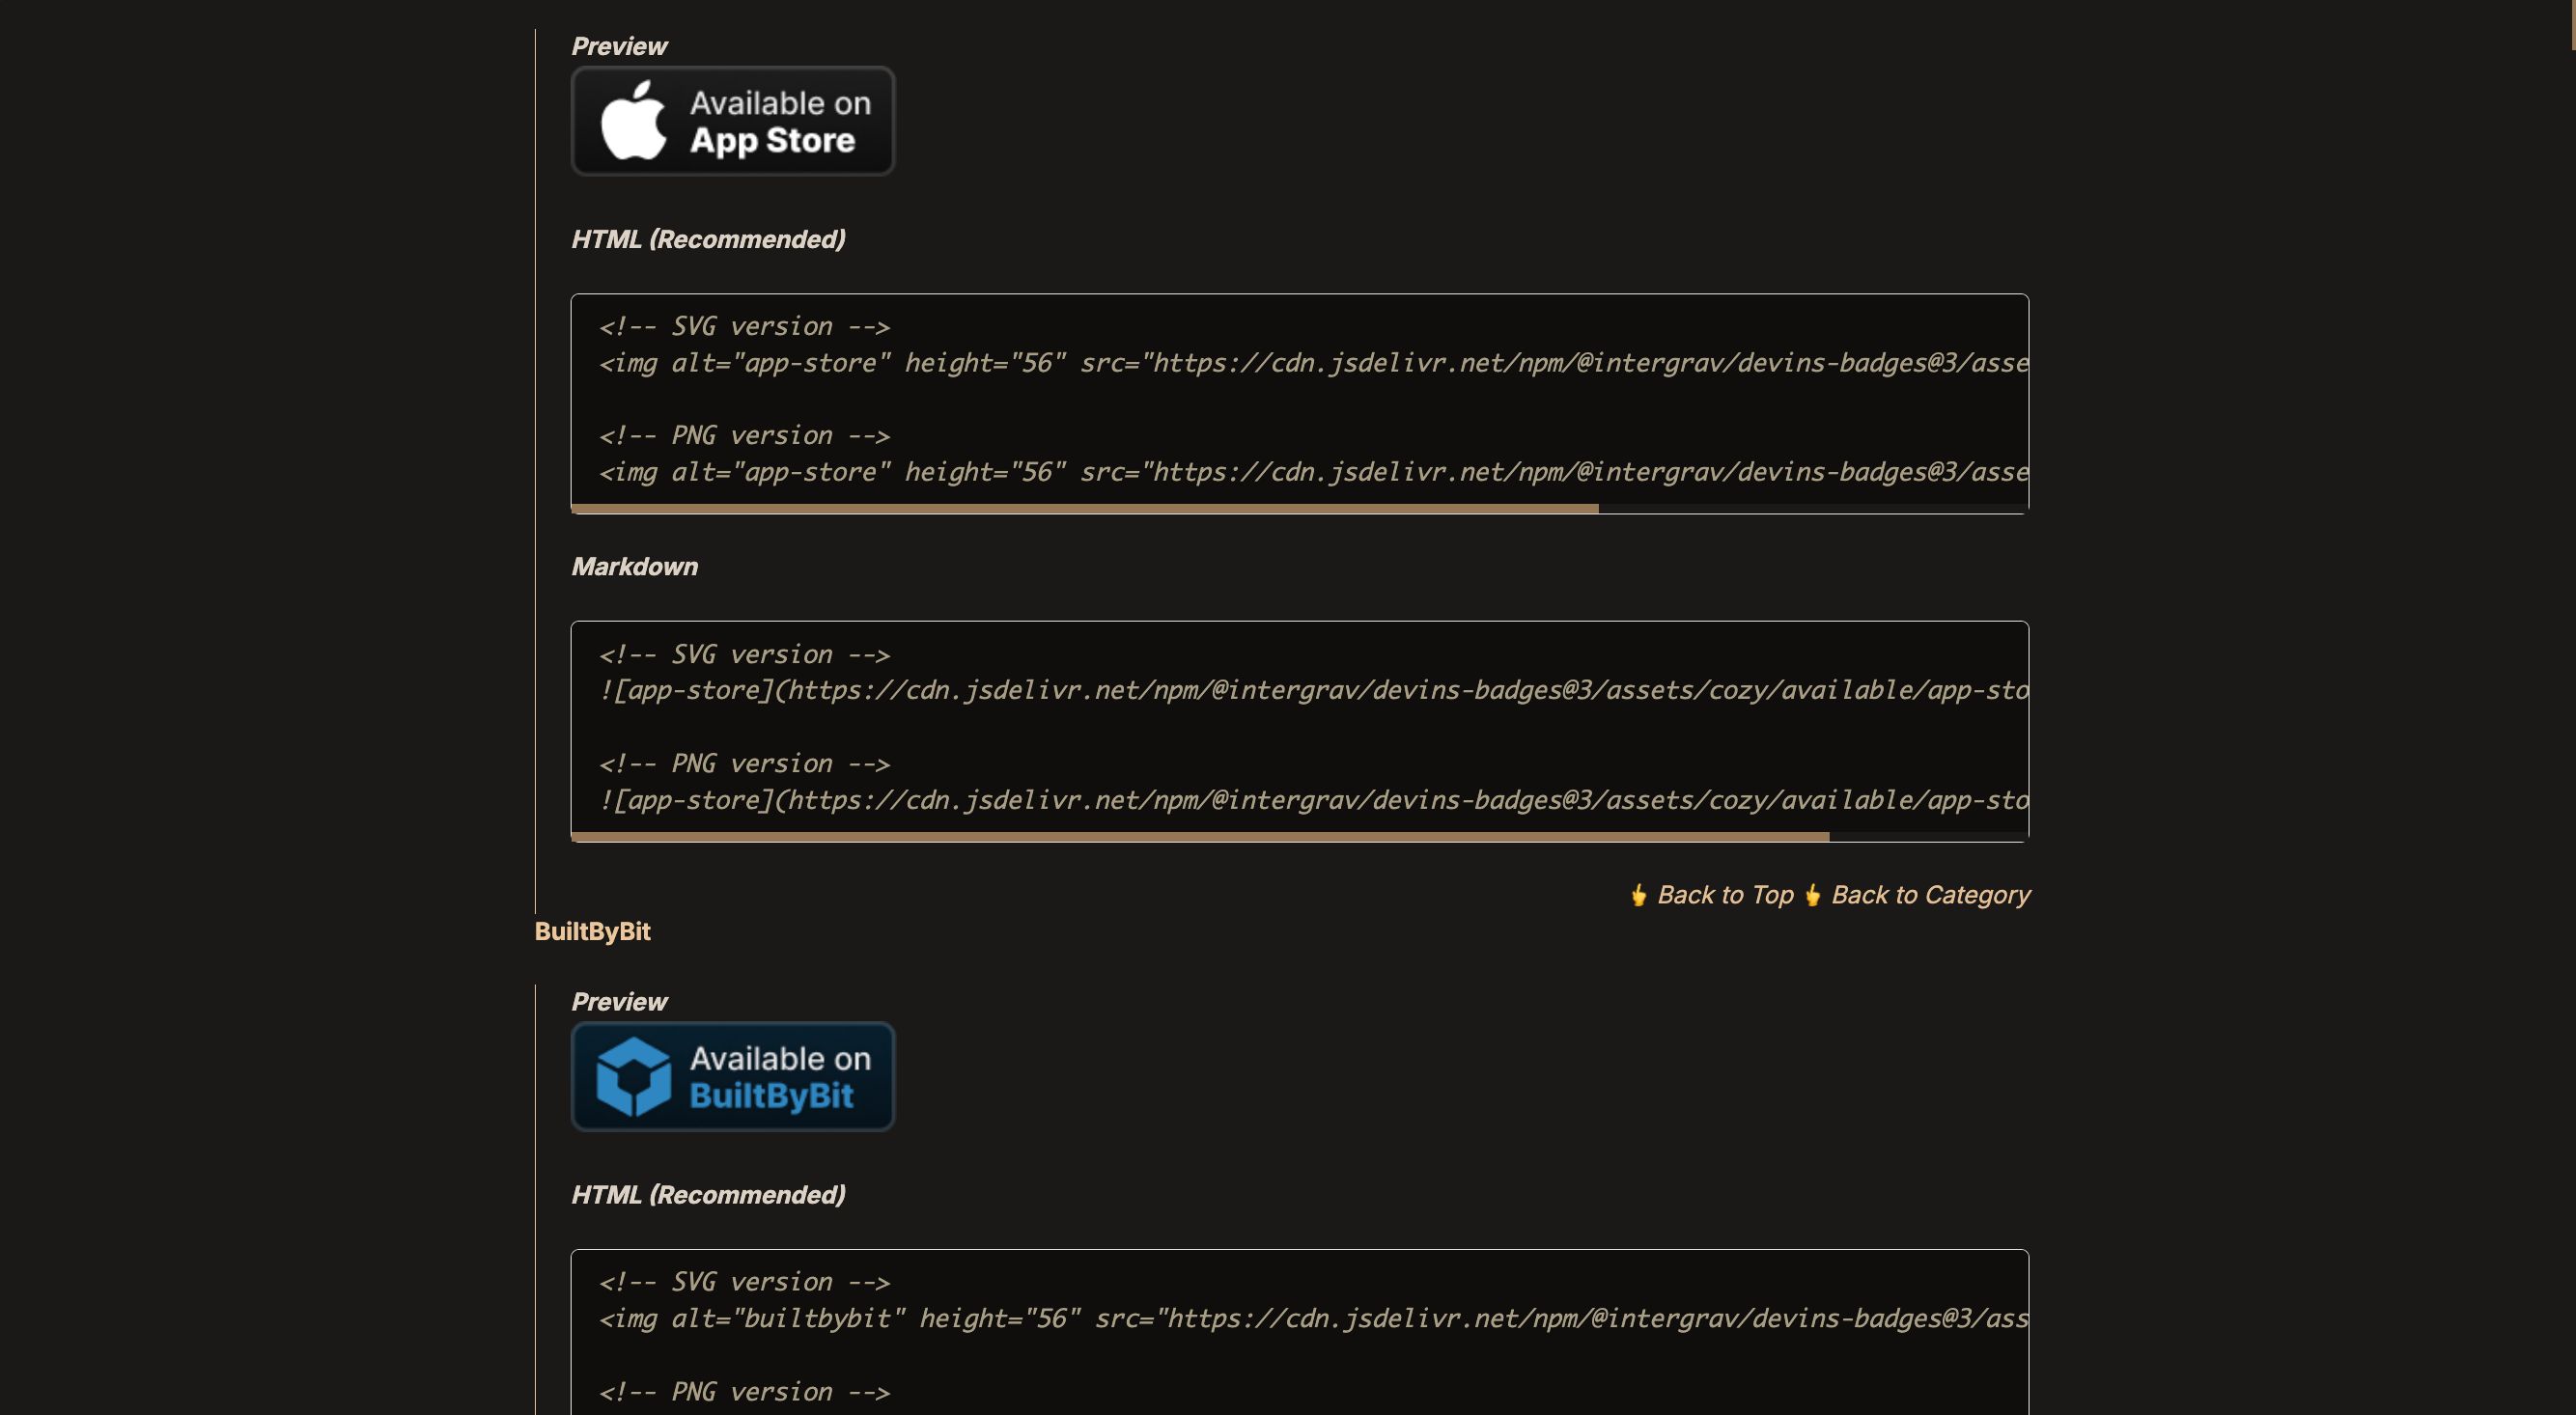Click pointing hand emoji before Back to Category
Screen dimensions: 2576x1415
click(1812, 895)
